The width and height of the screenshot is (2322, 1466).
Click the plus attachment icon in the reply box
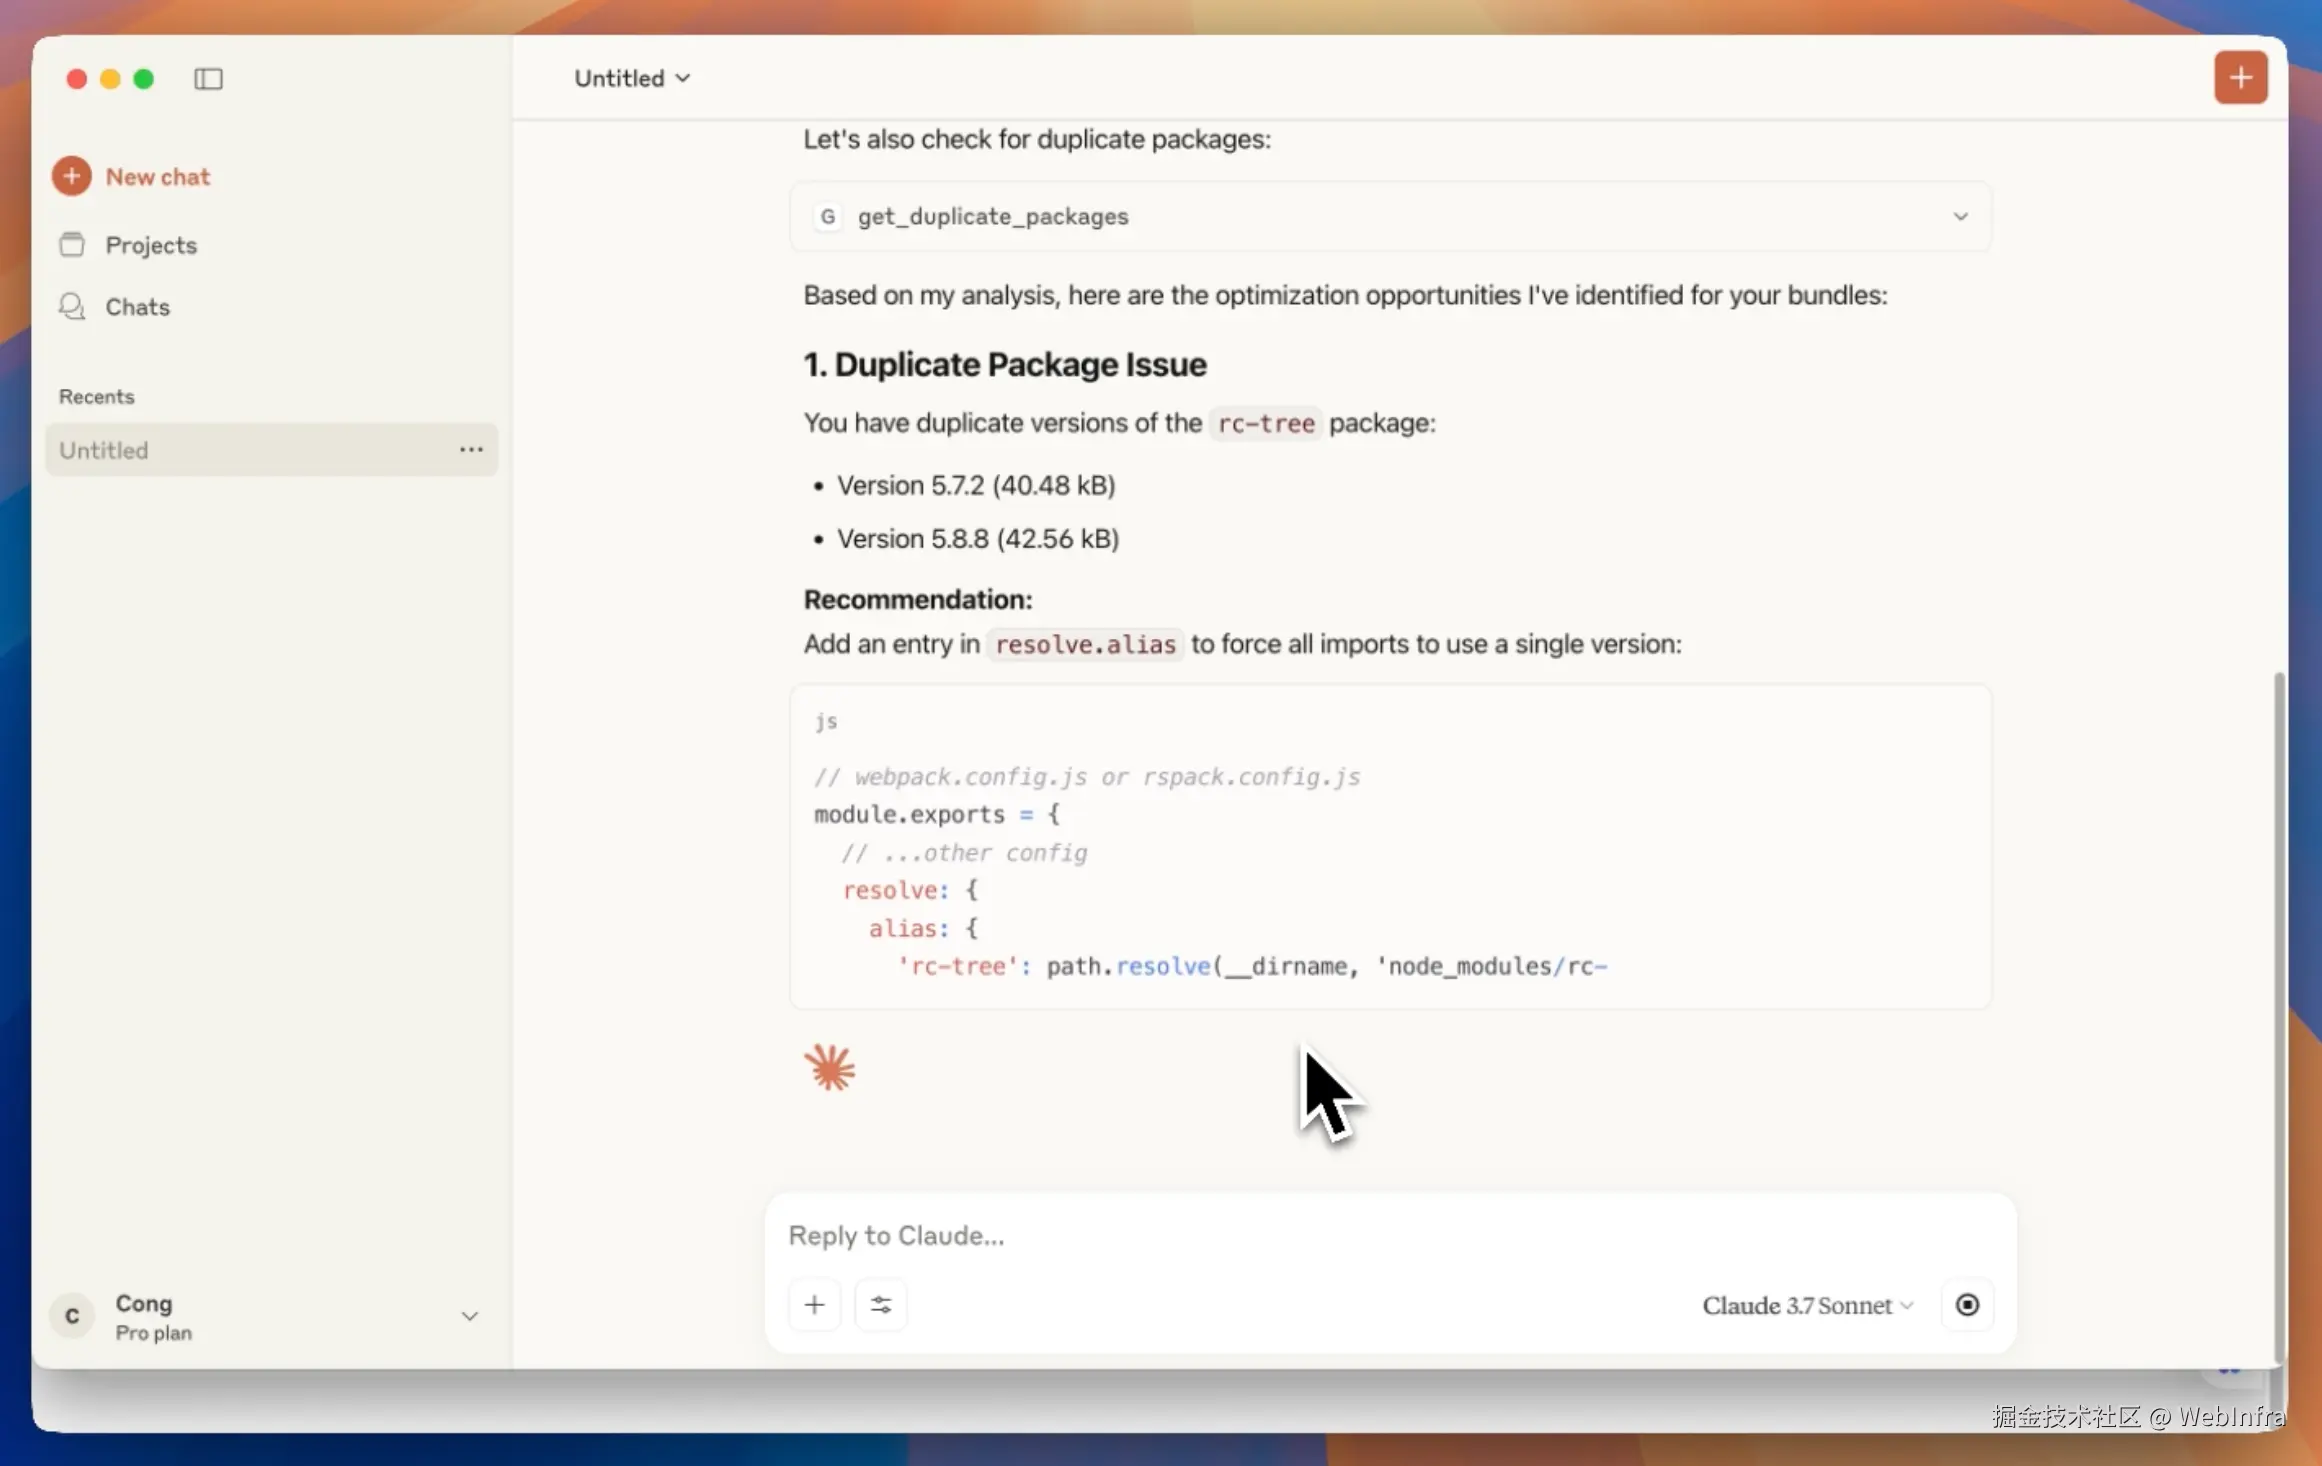tap(814, 1304)
